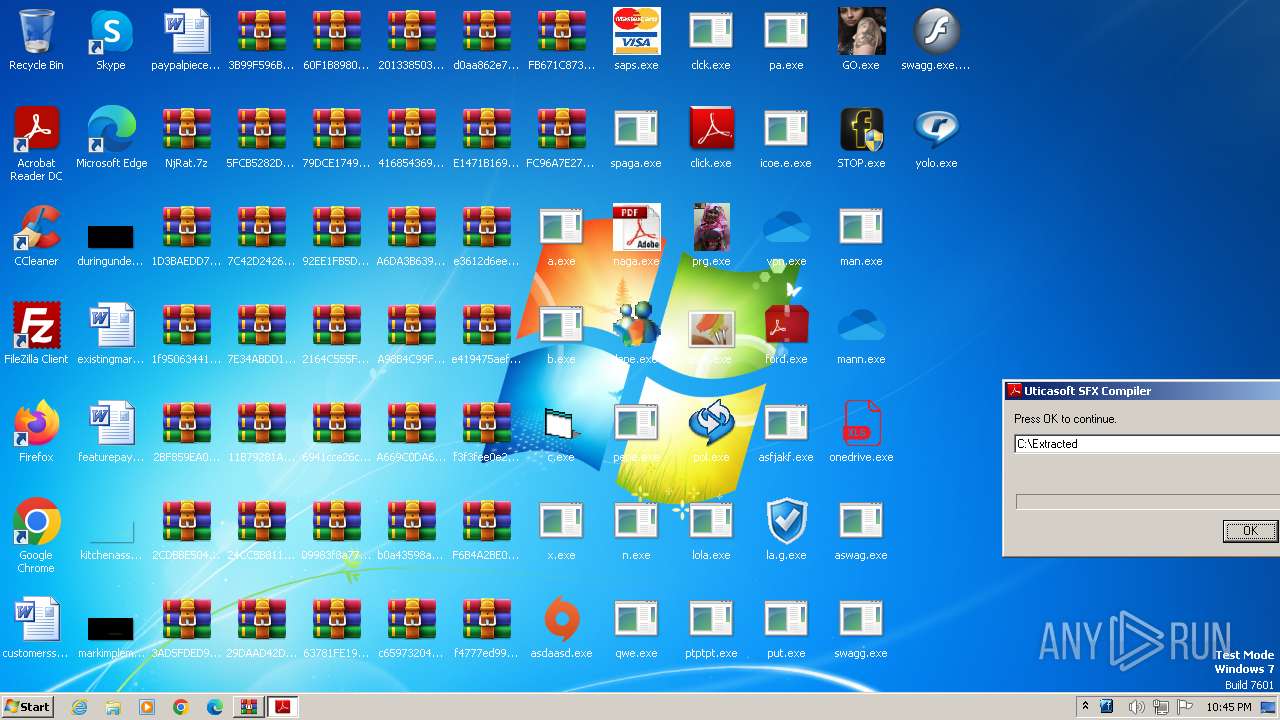Select the CCleaner desktop shortcut

coord(36,227)
